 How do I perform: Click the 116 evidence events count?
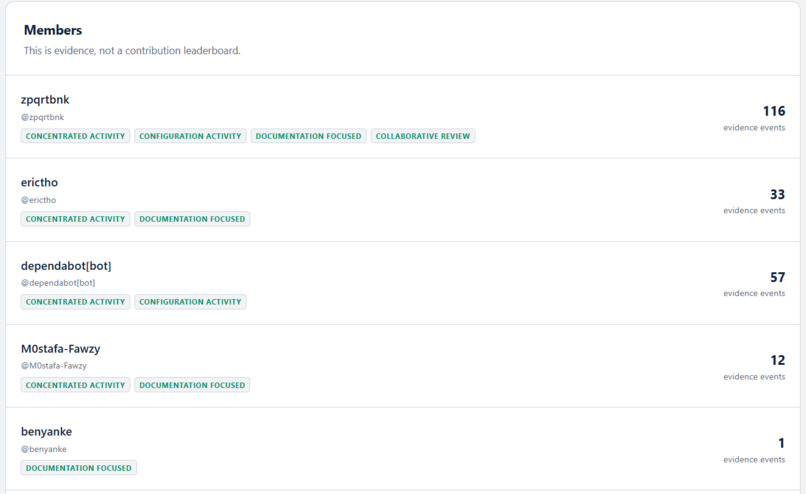[774, 111]
